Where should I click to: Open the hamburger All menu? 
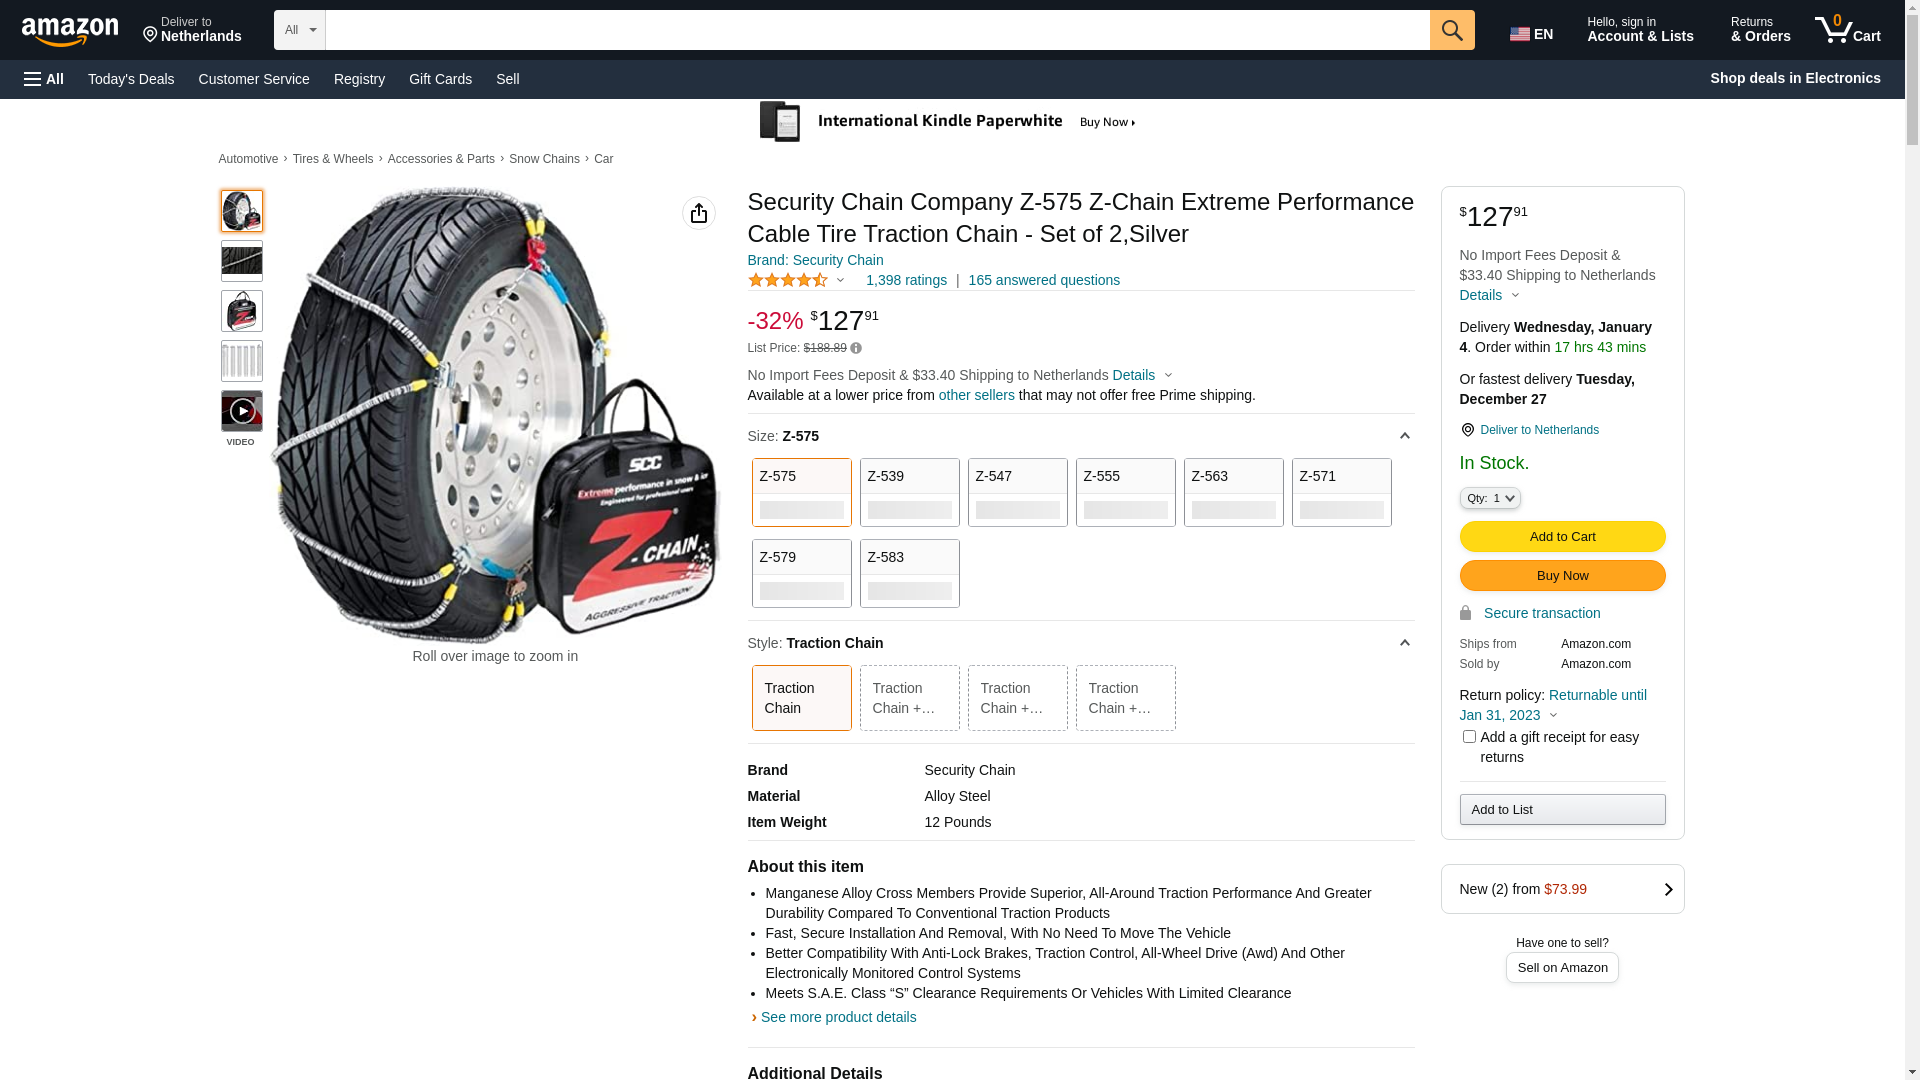tap(44, 79)
